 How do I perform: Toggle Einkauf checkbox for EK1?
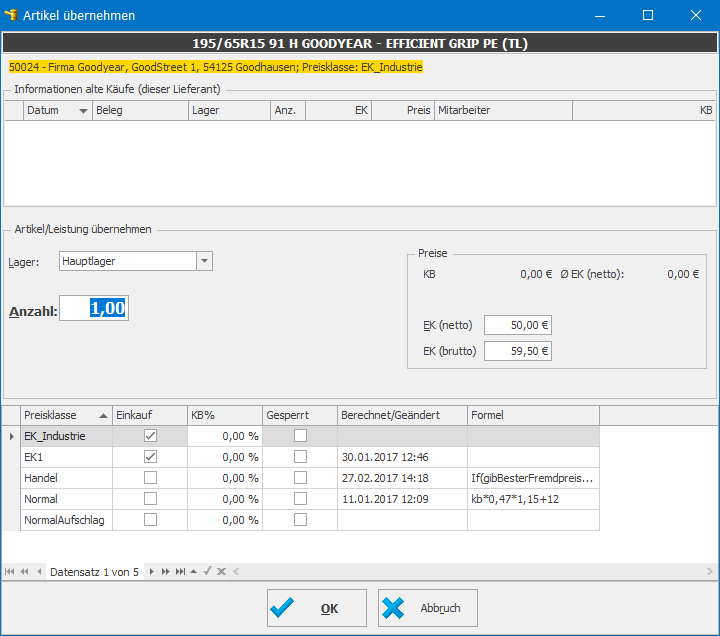click(150, 456)
